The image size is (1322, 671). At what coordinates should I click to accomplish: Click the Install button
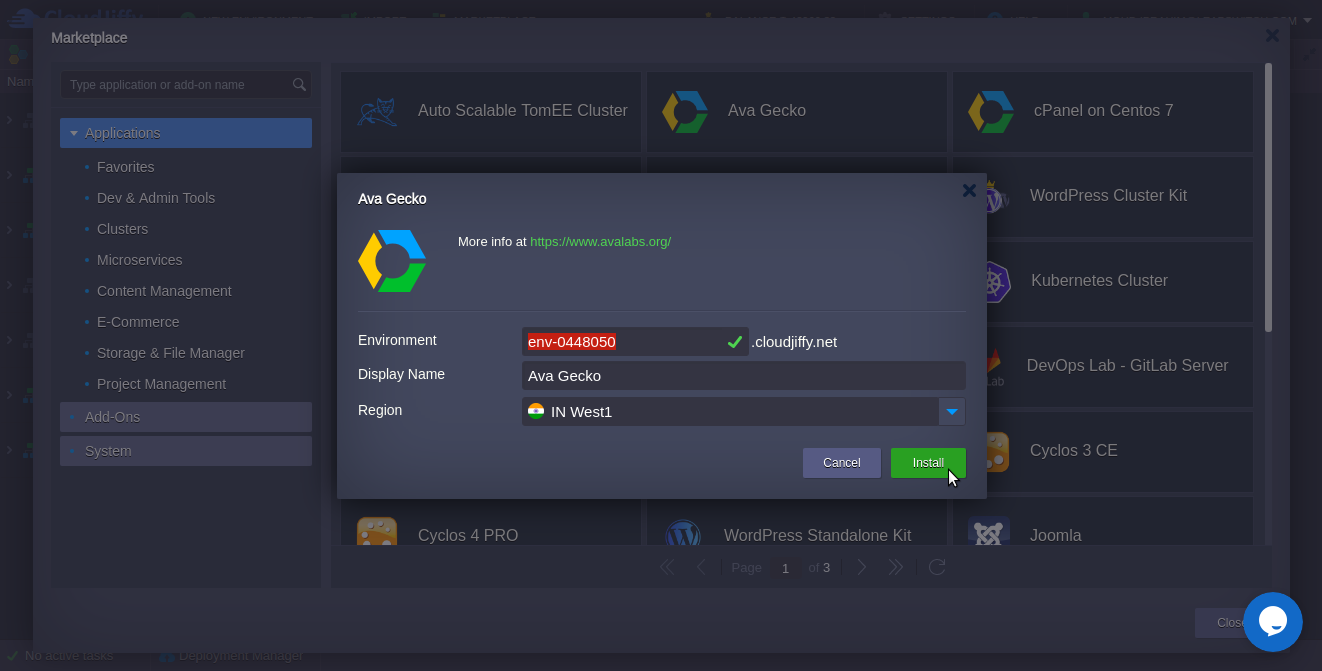[x=927, y=463]
